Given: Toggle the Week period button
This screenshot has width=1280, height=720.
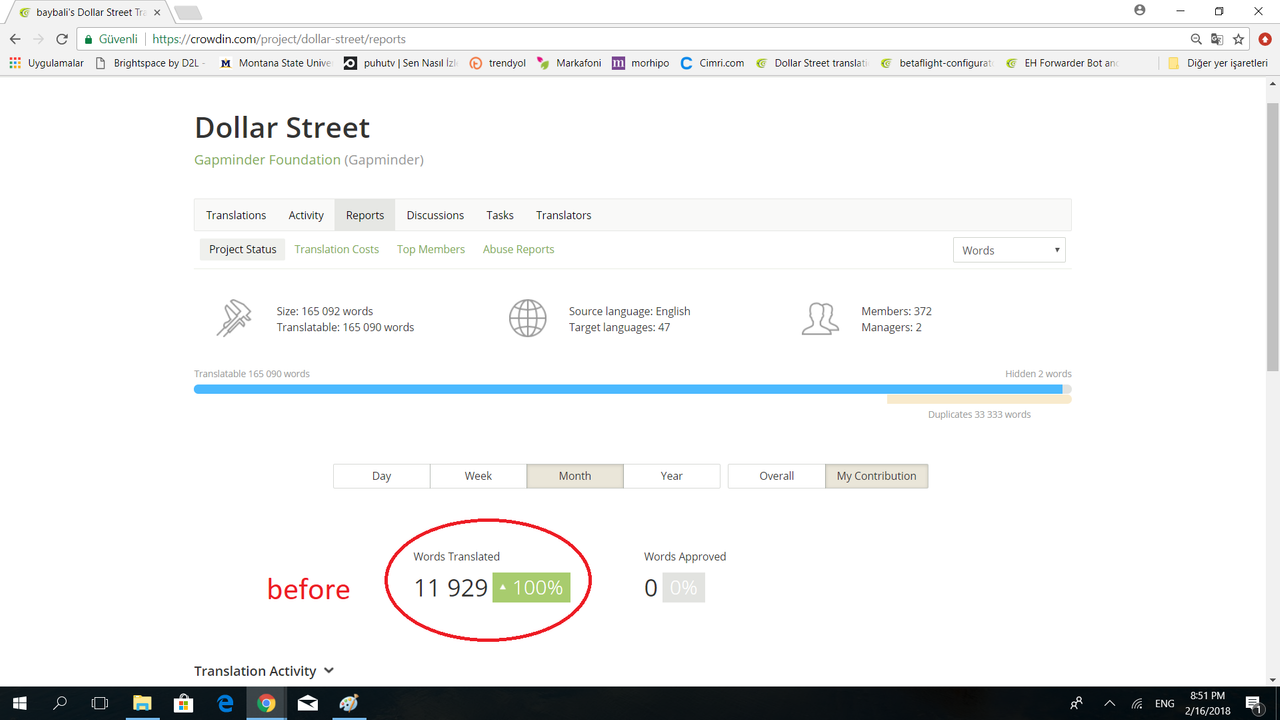Looking at the screenshot, I should [478, 476].
